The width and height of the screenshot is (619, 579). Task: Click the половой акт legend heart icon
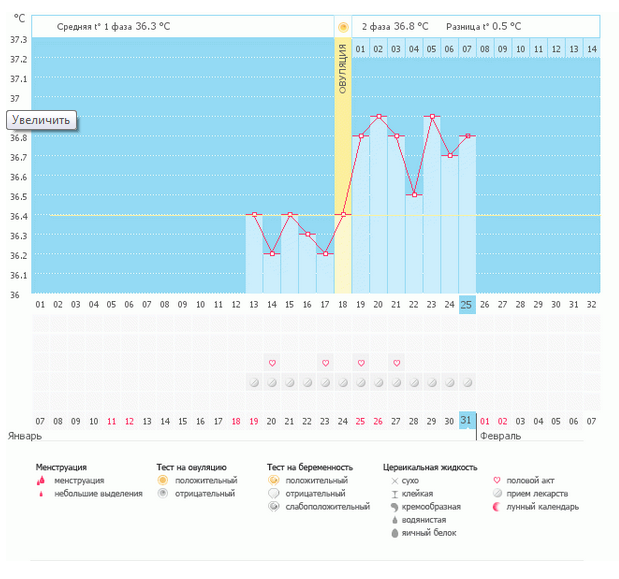click(x=499, y=480)
